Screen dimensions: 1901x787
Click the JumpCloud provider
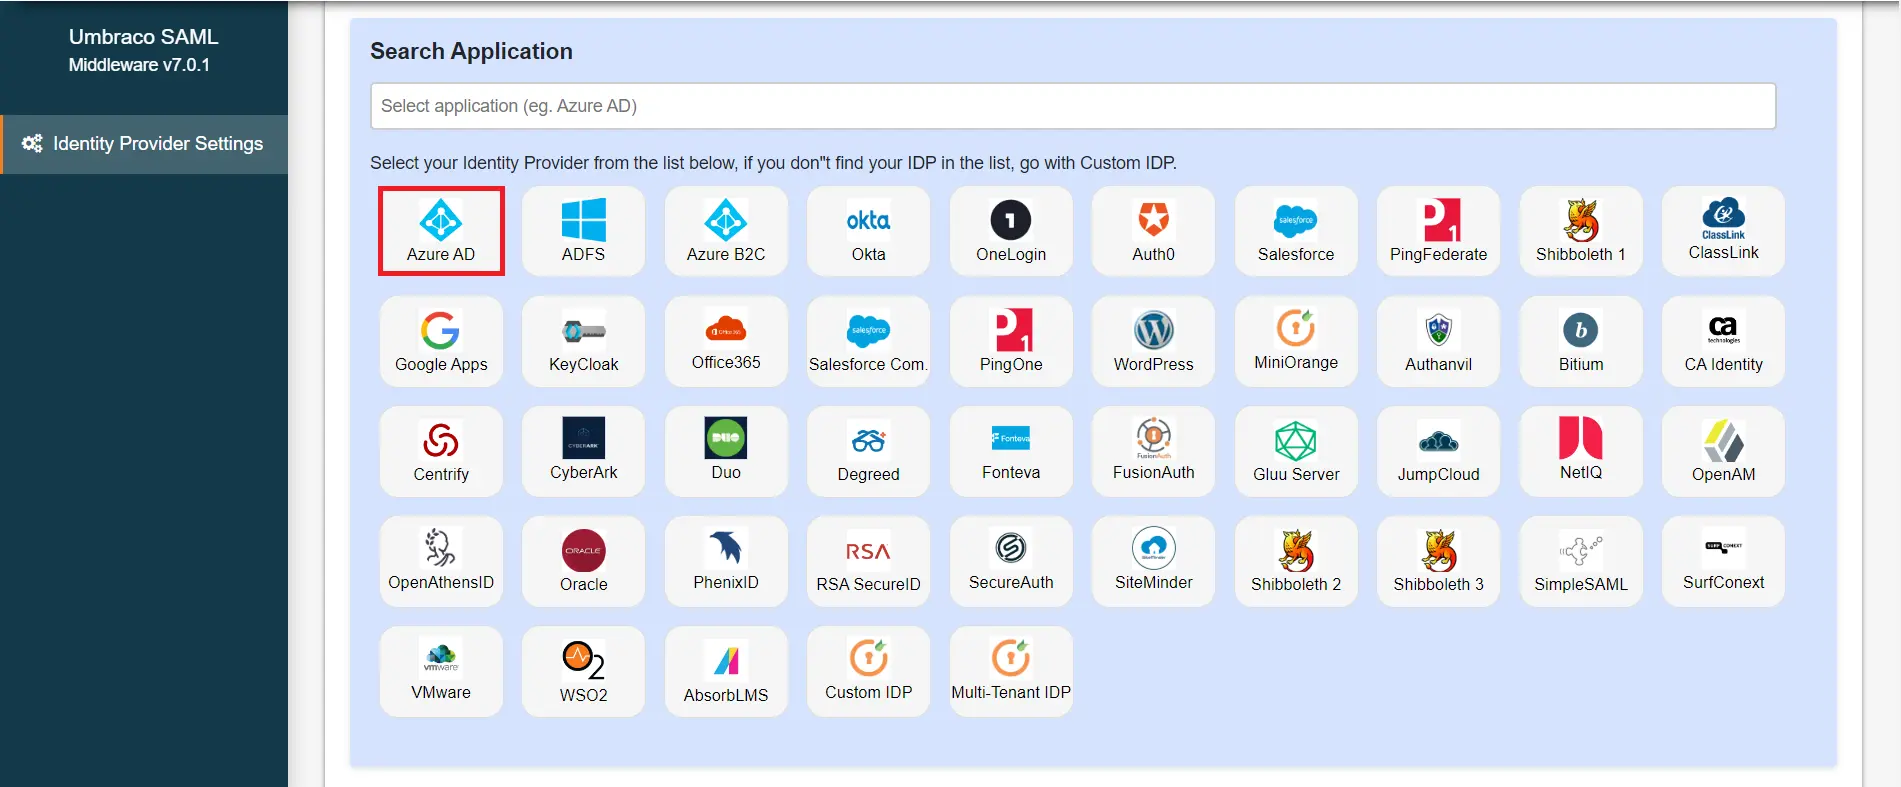click(x=1439, y=451)
